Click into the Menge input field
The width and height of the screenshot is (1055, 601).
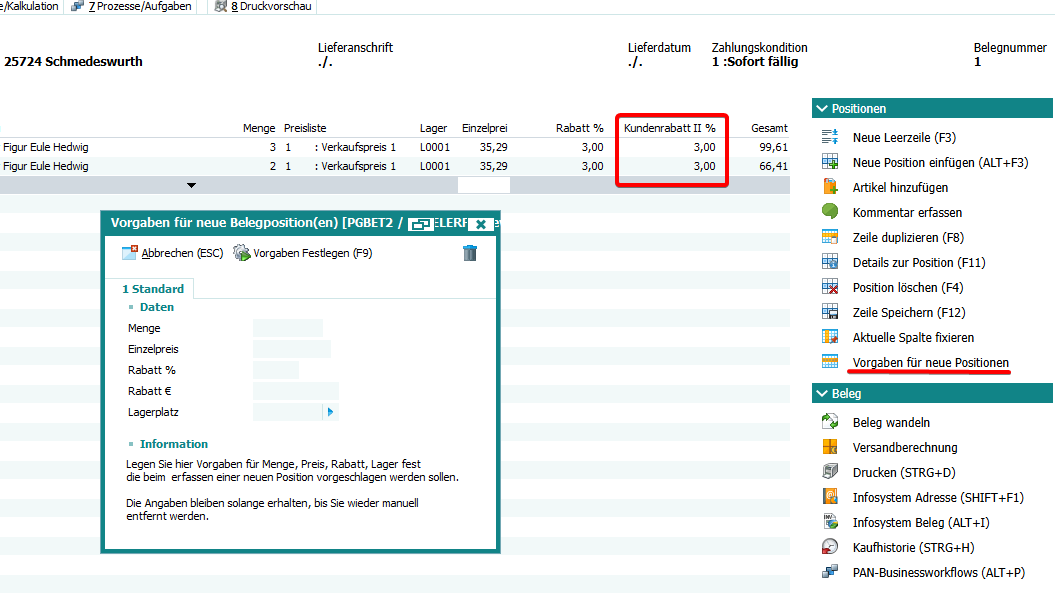pyautogui.click(x=288, y=328)
